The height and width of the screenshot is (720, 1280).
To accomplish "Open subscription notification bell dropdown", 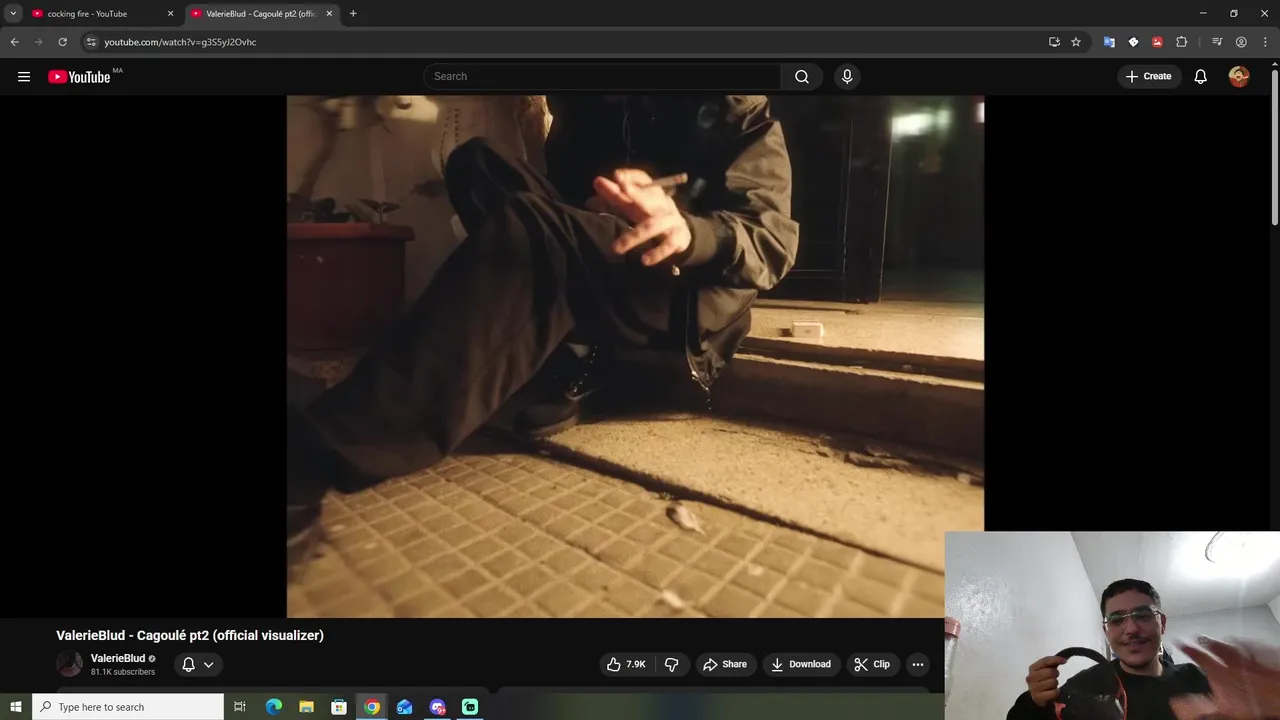I will 198,664.
